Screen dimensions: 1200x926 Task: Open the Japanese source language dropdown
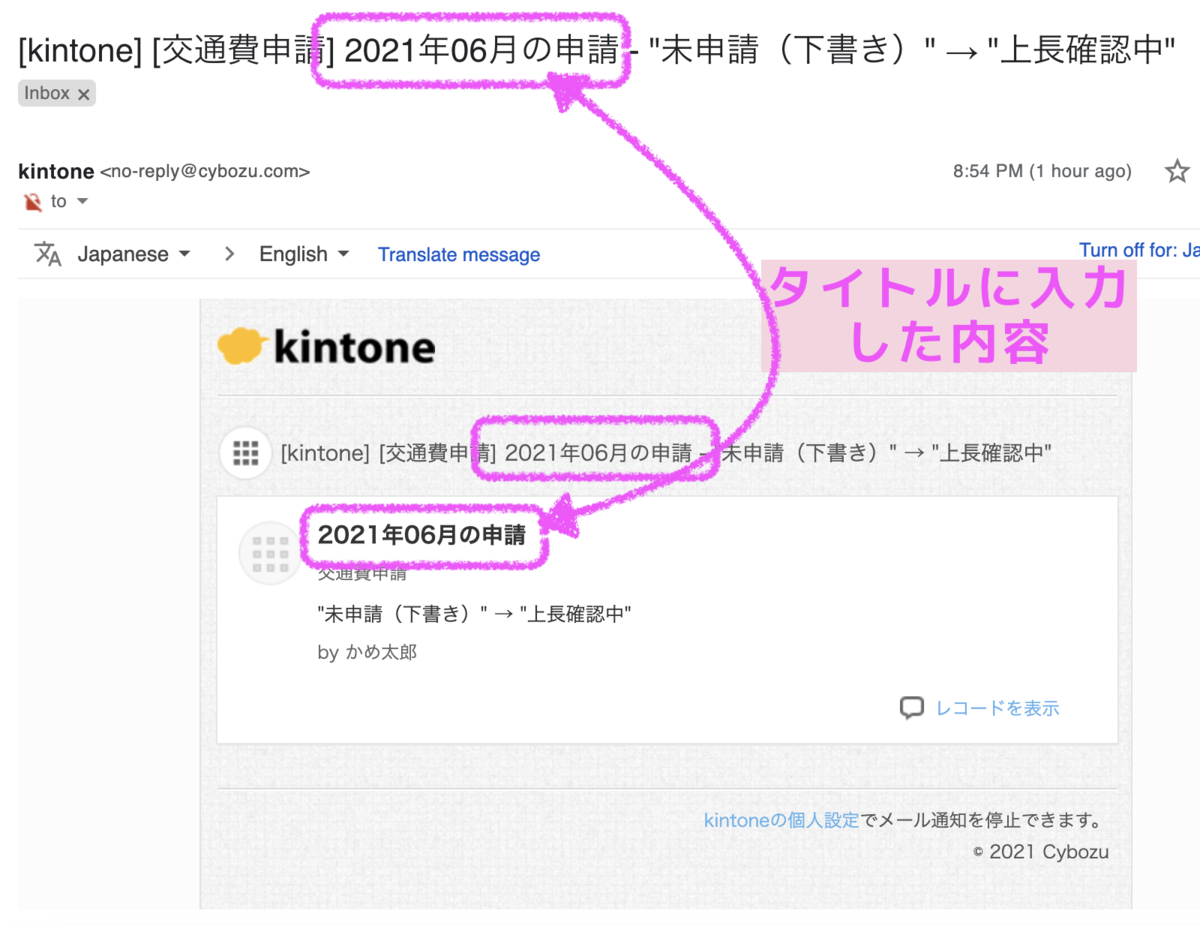pos(134,254)
